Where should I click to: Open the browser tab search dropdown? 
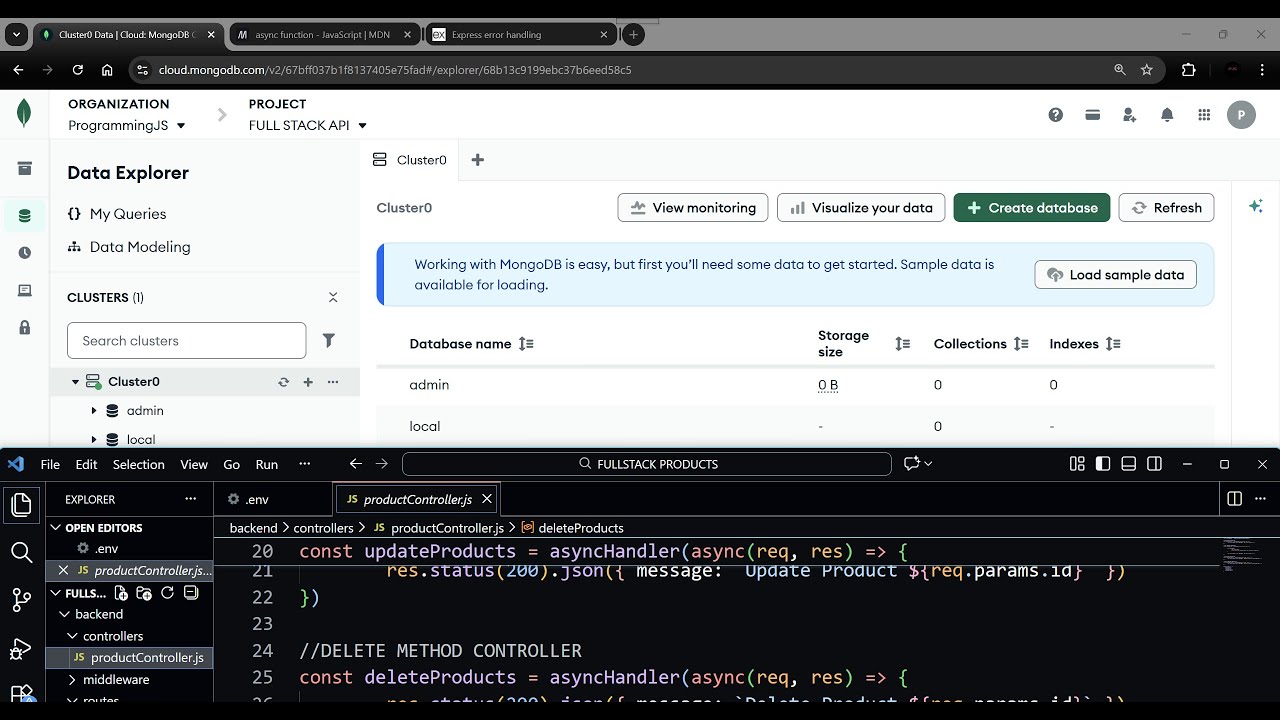pos(16,35)
